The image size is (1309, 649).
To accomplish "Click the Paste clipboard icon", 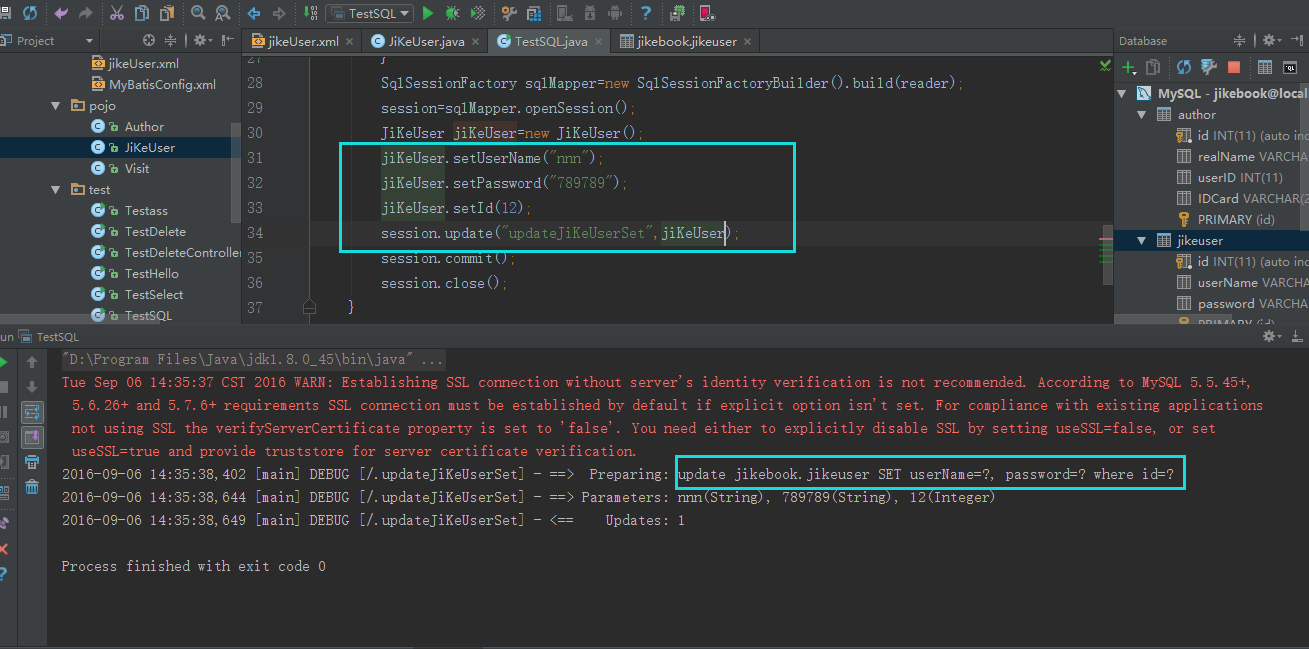I will 166,13.
